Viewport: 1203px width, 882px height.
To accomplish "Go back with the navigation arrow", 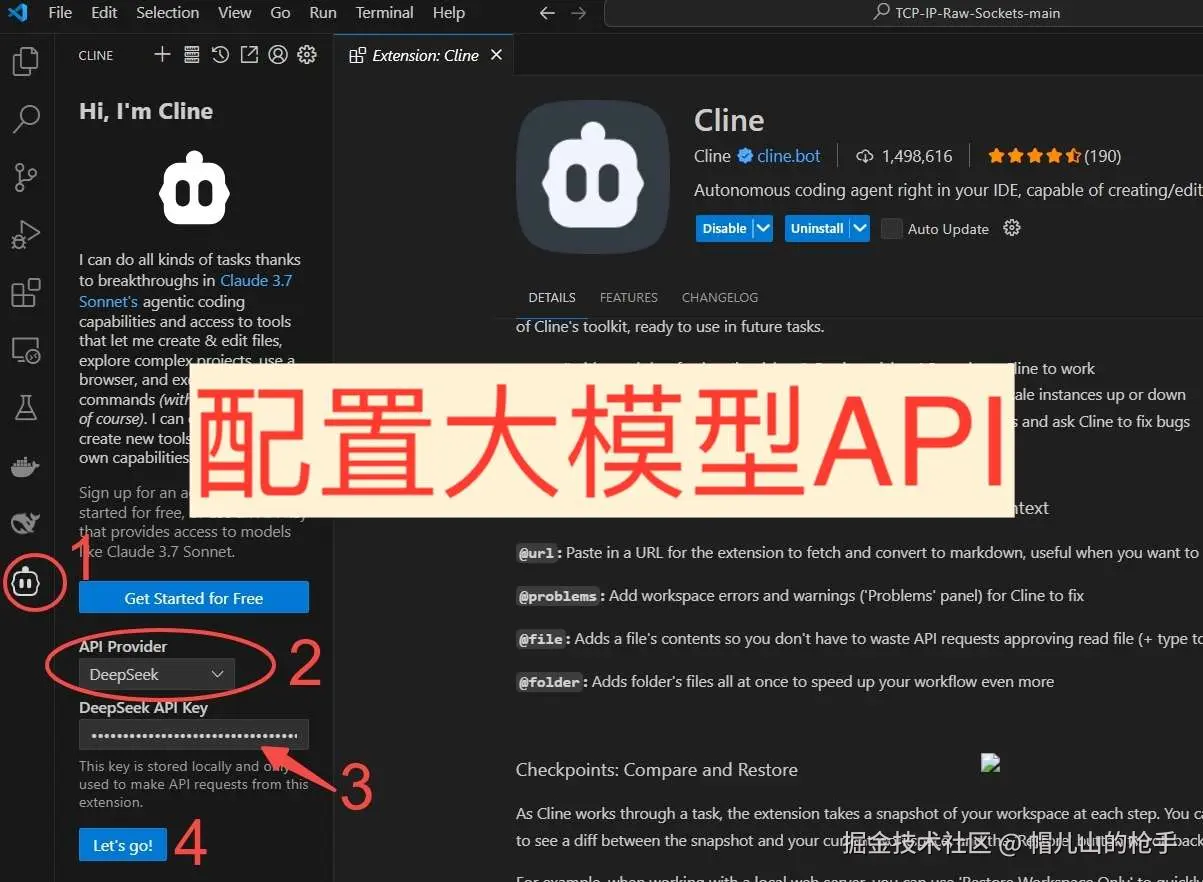I will [547, 13].
